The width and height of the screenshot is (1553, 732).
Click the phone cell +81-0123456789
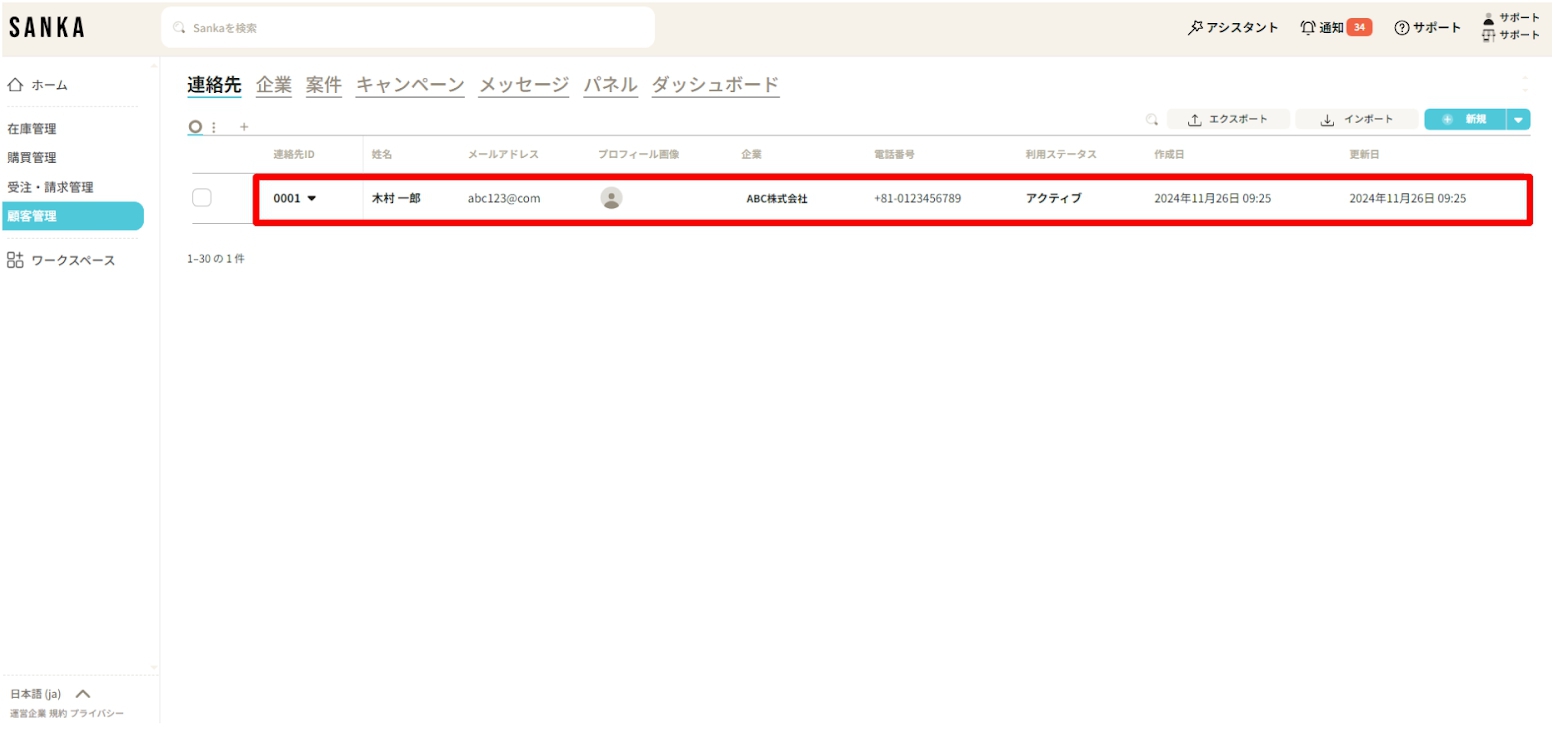(917, 199)
